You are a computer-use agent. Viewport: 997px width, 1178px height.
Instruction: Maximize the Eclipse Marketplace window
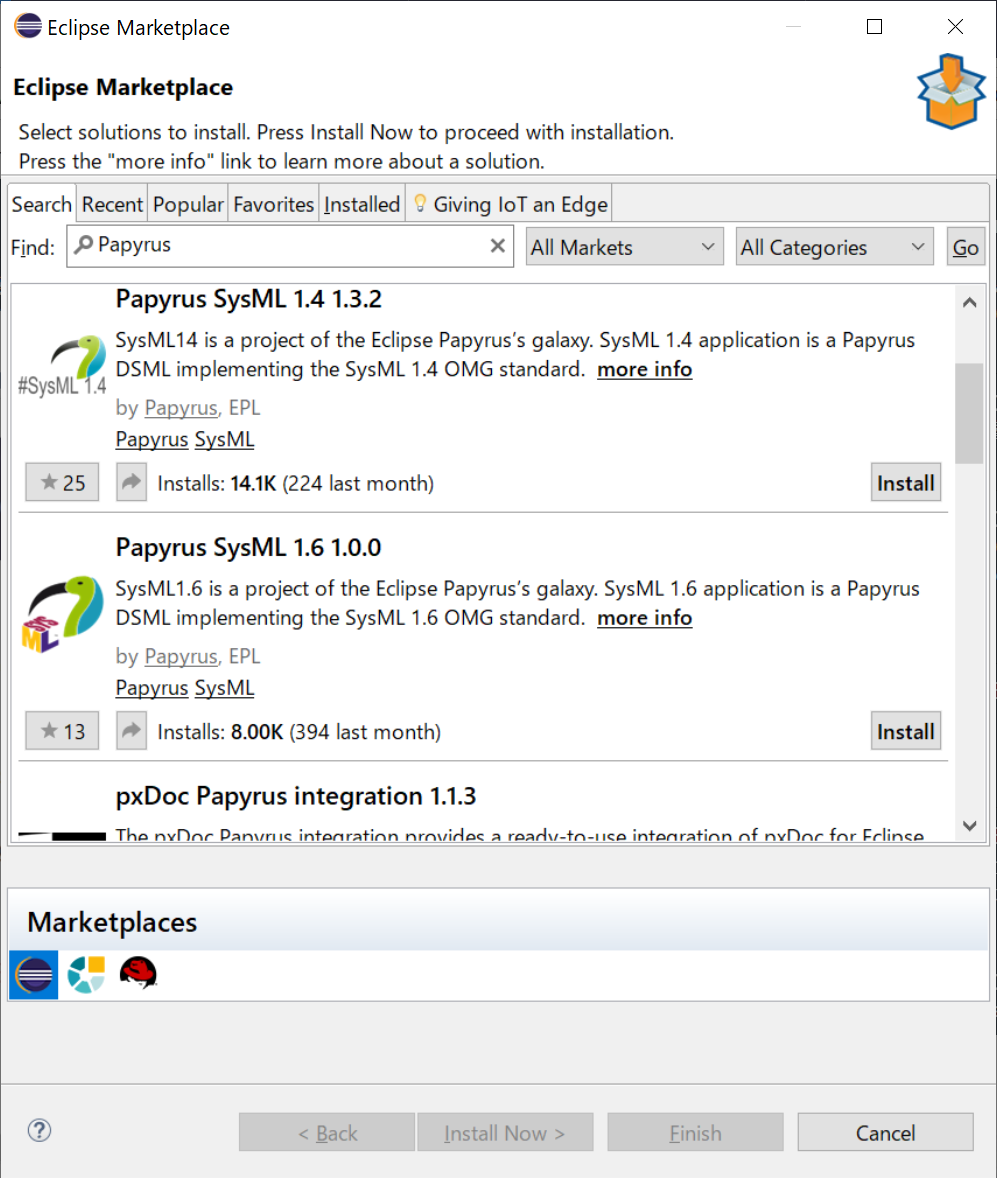pos(875,27)
